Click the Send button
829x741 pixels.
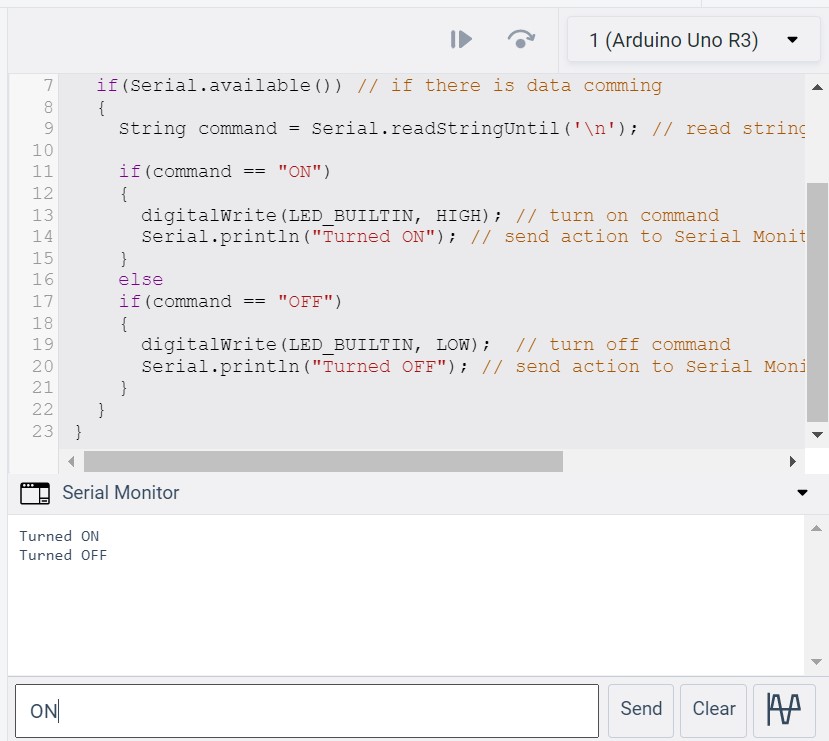[x=641, y=710]
